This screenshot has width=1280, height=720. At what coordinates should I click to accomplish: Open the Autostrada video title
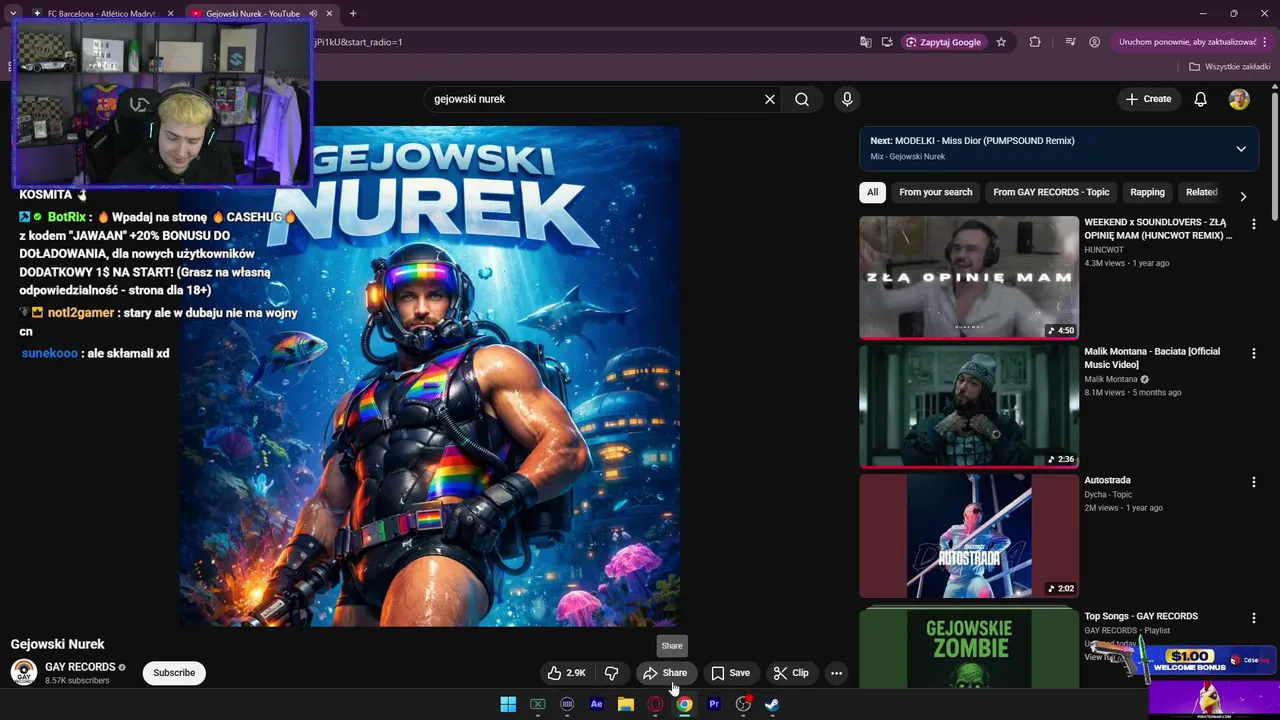(x=1108, y=480)
